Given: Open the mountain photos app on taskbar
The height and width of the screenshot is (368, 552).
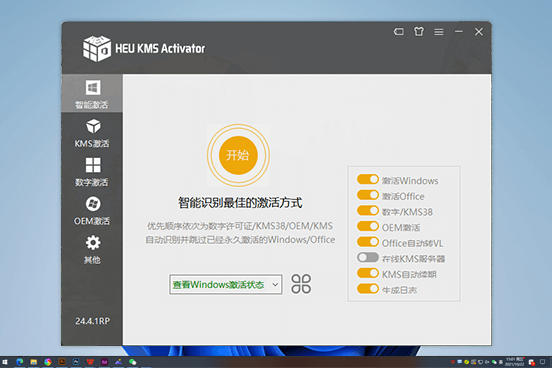Looking at the screenshot, I should (119, 362).
